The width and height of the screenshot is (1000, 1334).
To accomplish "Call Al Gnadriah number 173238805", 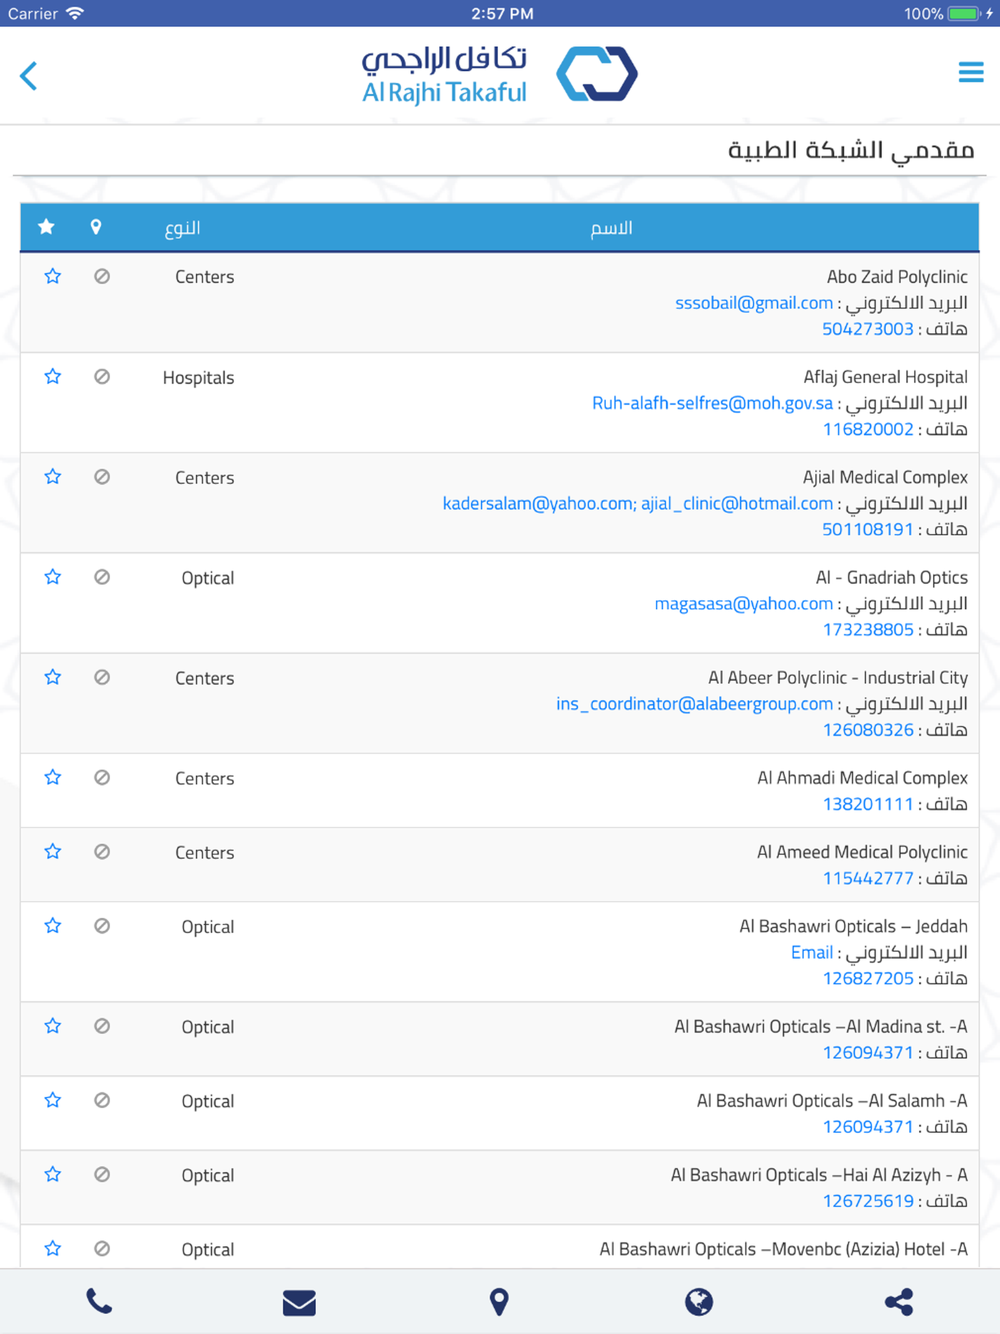I will coord(868,629).
